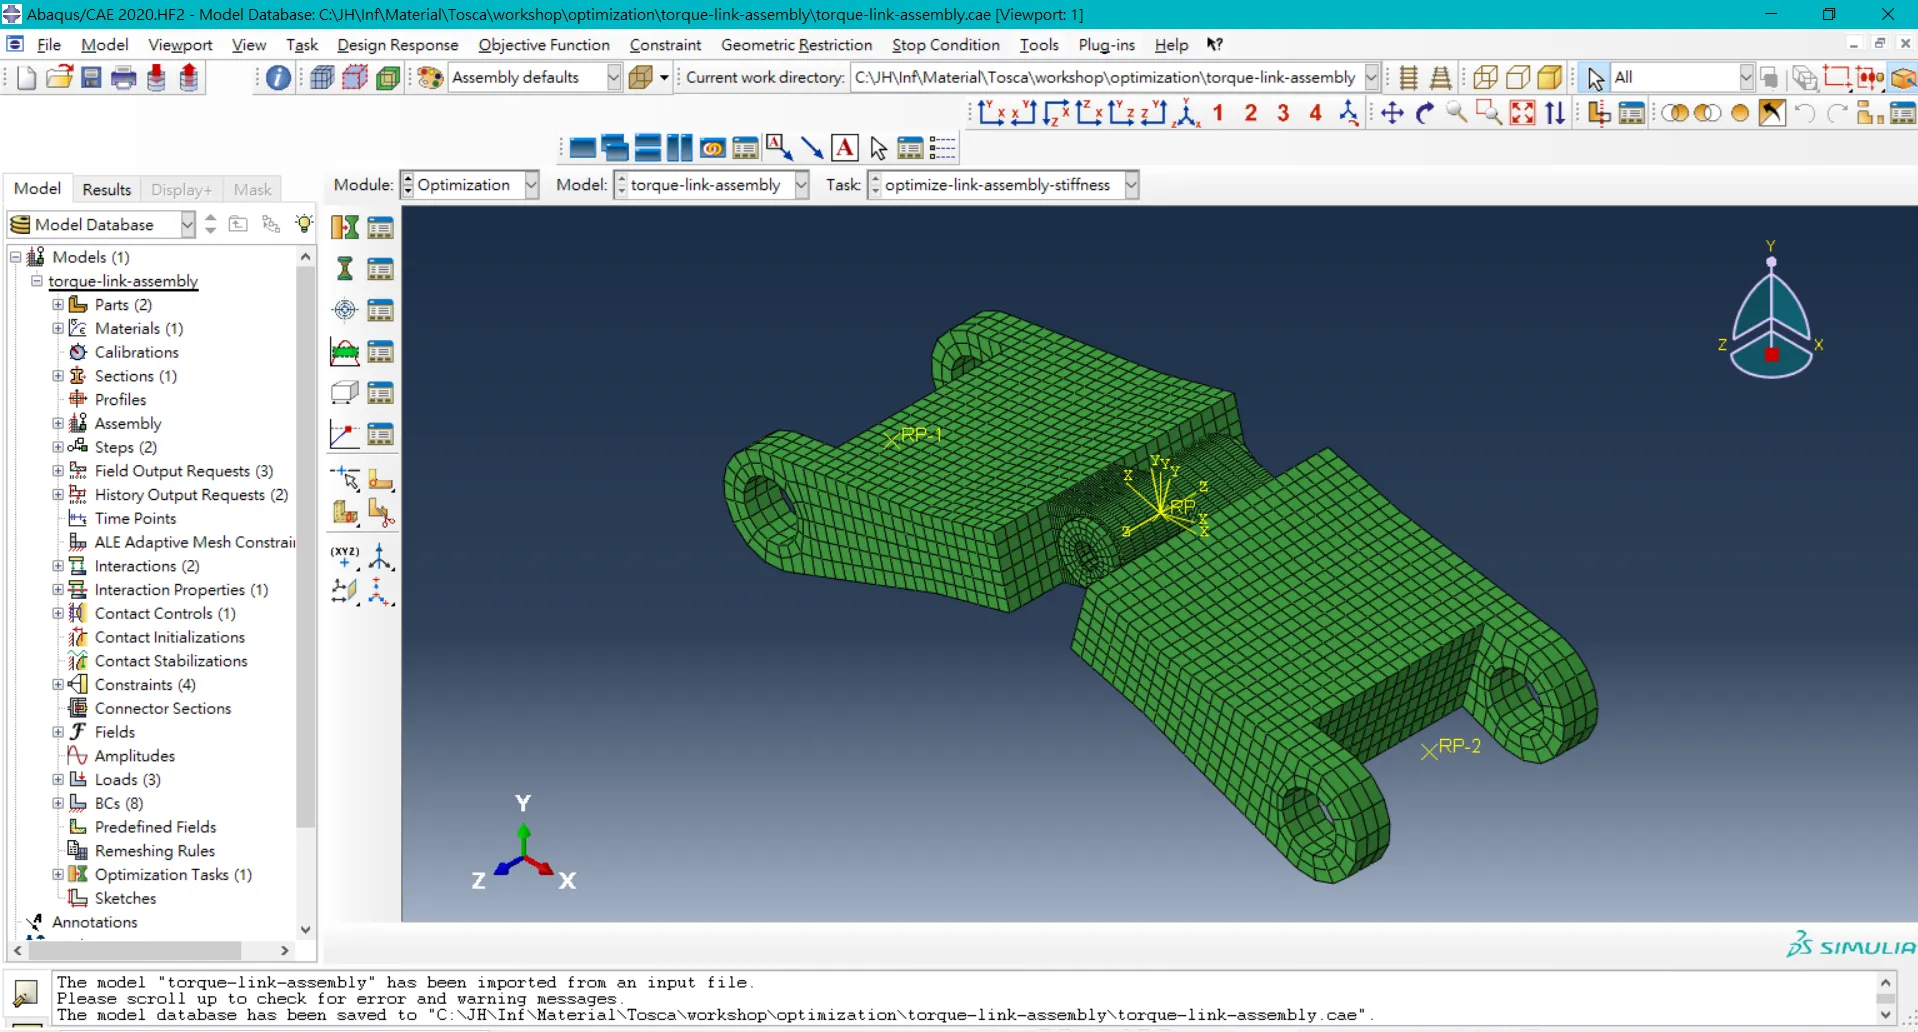
Task: Select the Interaction Properties (1) tree item
Action: click(x=180, y=590)
